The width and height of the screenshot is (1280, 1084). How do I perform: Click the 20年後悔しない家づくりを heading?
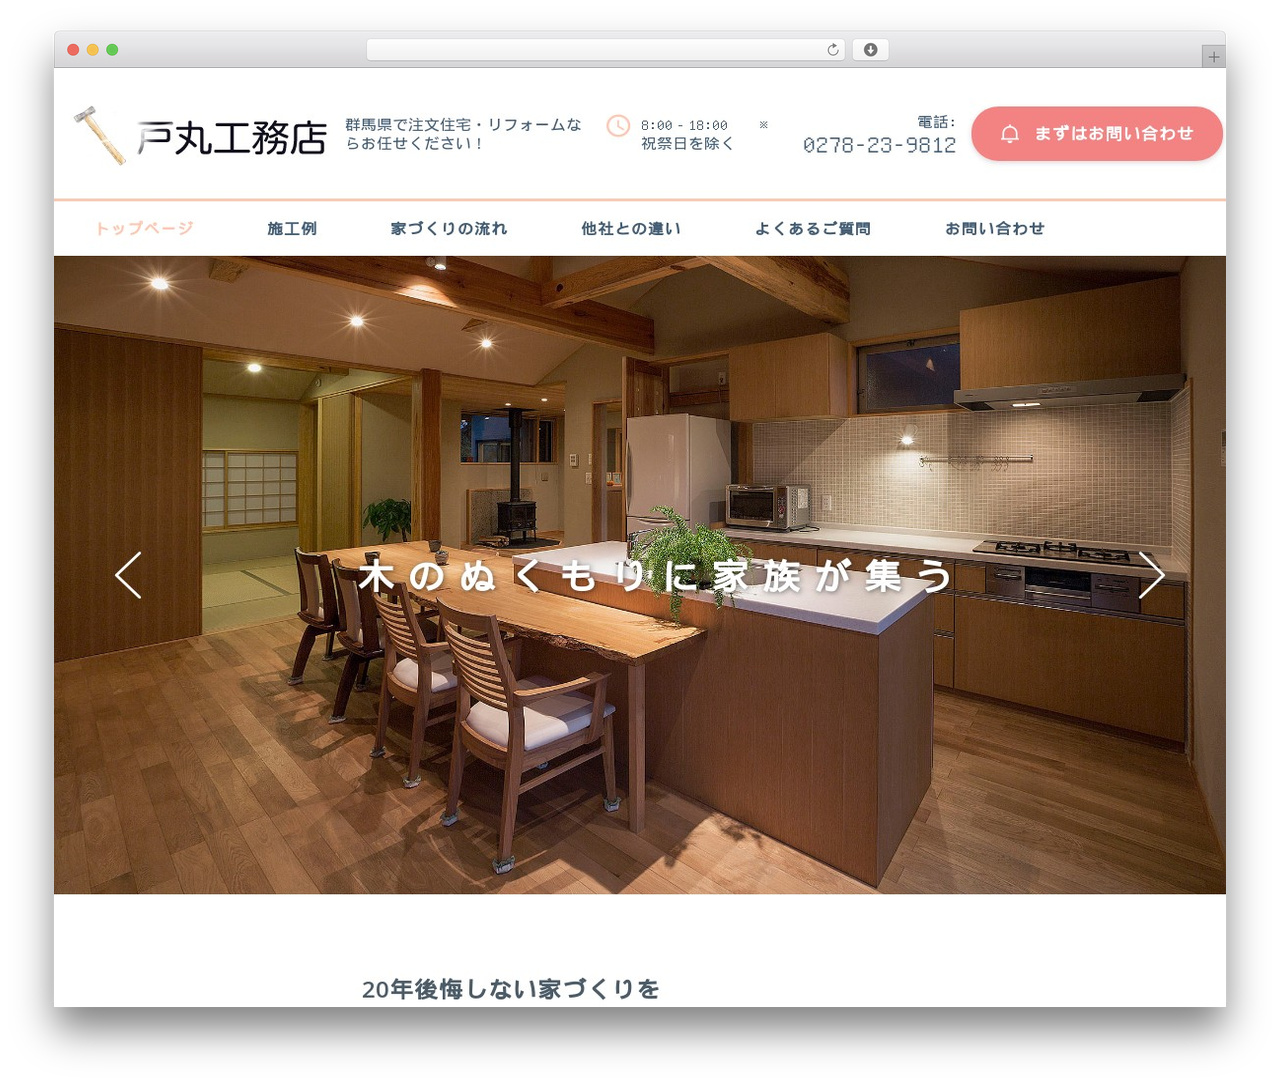511,989
